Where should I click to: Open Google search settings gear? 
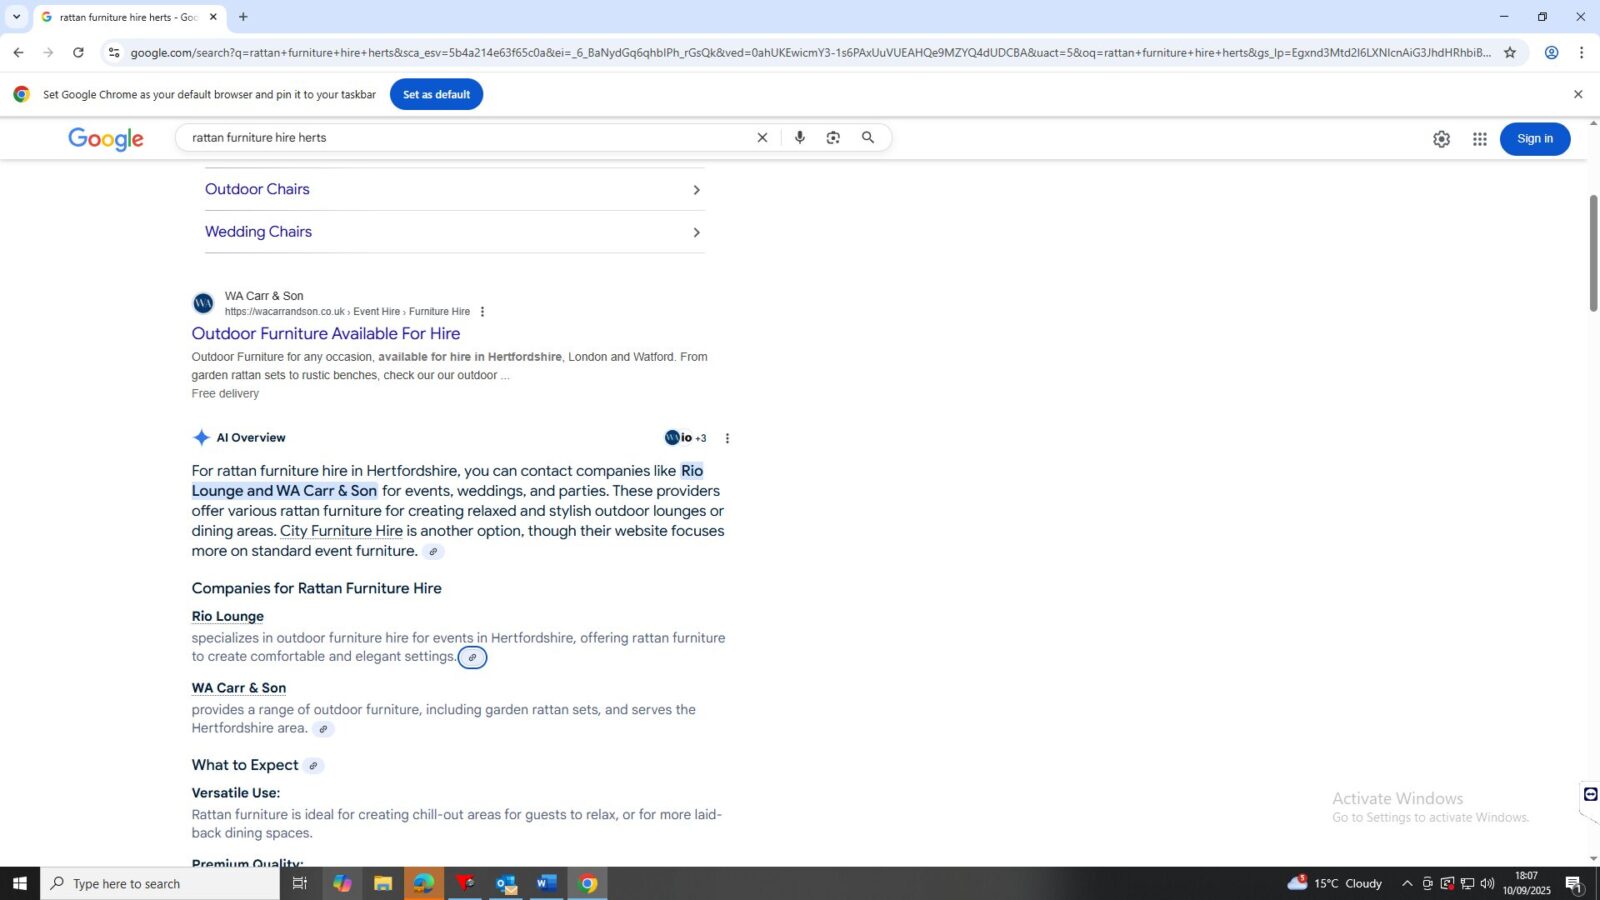click(1441, 139)
